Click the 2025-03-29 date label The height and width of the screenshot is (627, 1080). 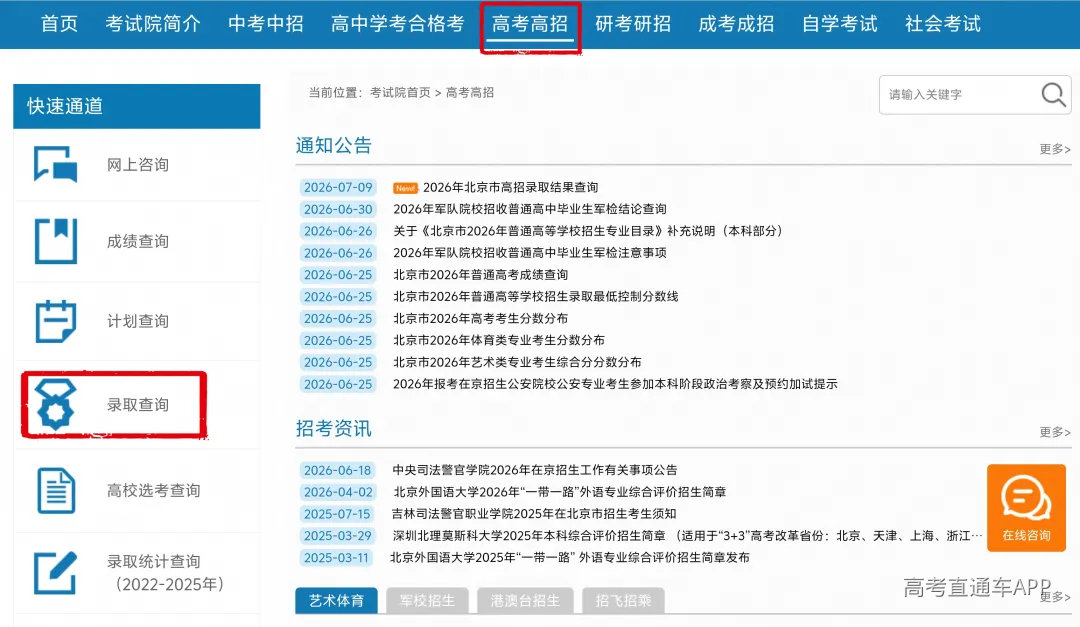(338, 535)
